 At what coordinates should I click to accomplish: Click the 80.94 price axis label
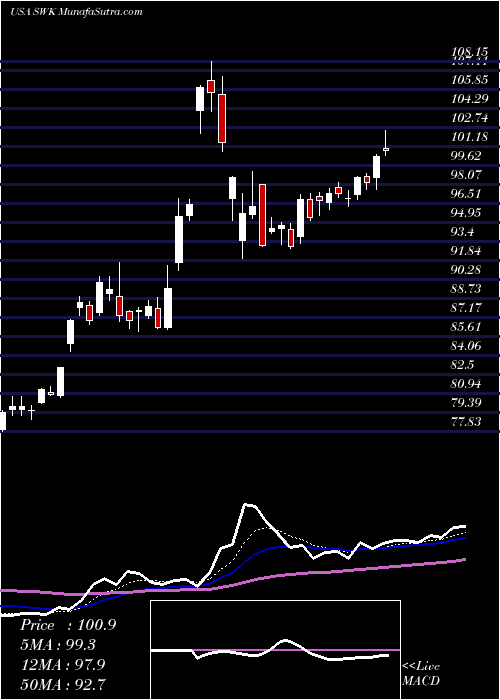[466, 383]
